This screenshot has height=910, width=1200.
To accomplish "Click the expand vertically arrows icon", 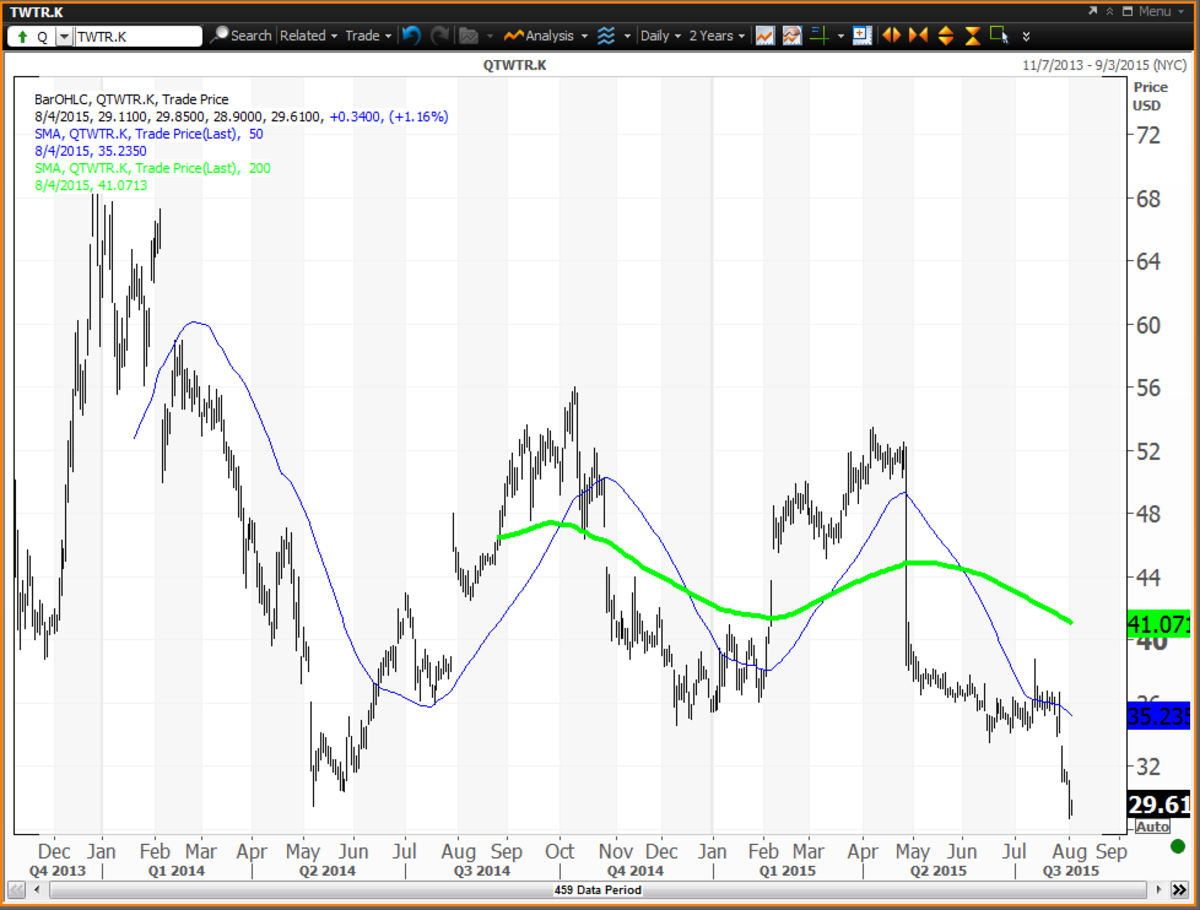I will pos(946,35).
